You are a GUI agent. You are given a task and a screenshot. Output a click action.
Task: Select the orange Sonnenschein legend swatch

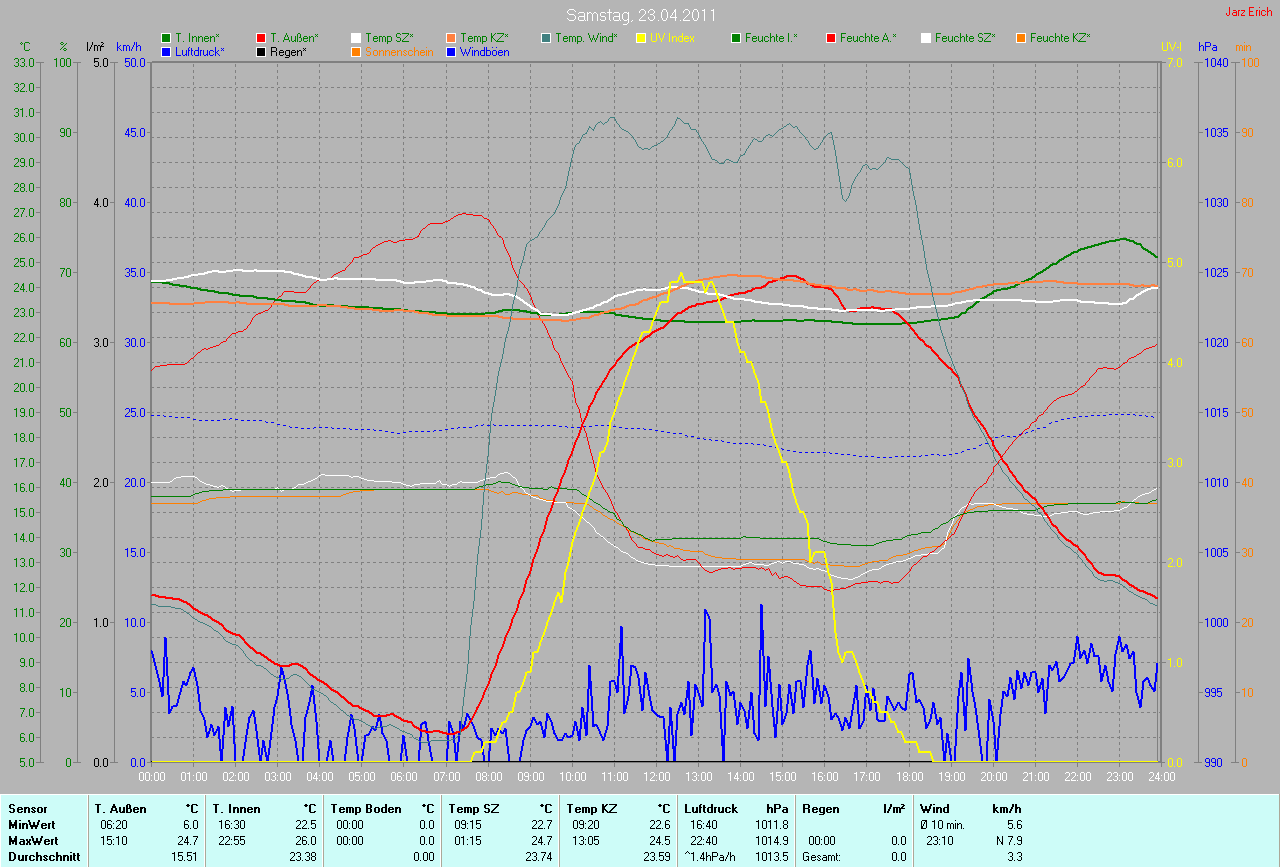pos(356,51)
